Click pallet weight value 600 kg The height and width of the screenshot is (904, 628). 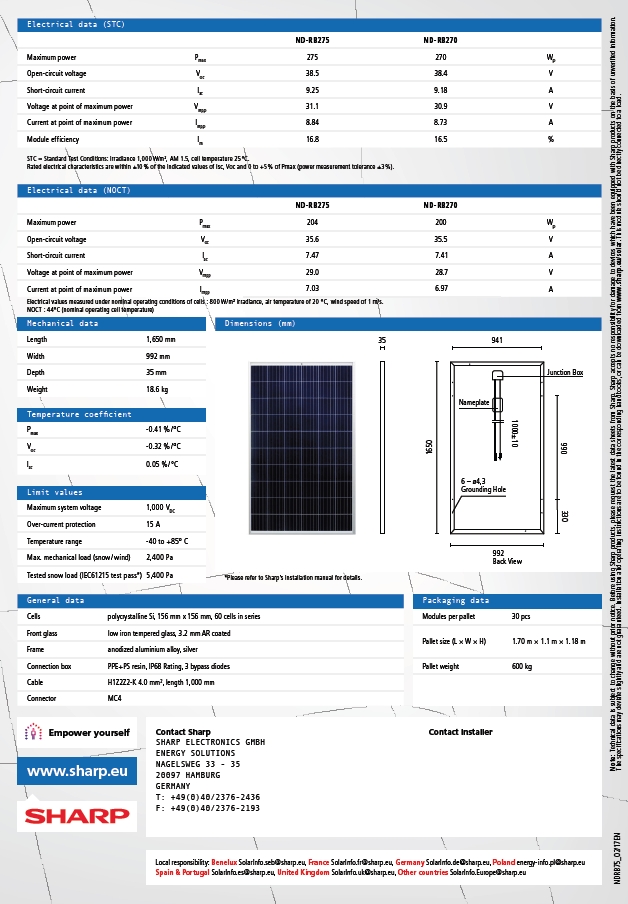pos(522,666)
